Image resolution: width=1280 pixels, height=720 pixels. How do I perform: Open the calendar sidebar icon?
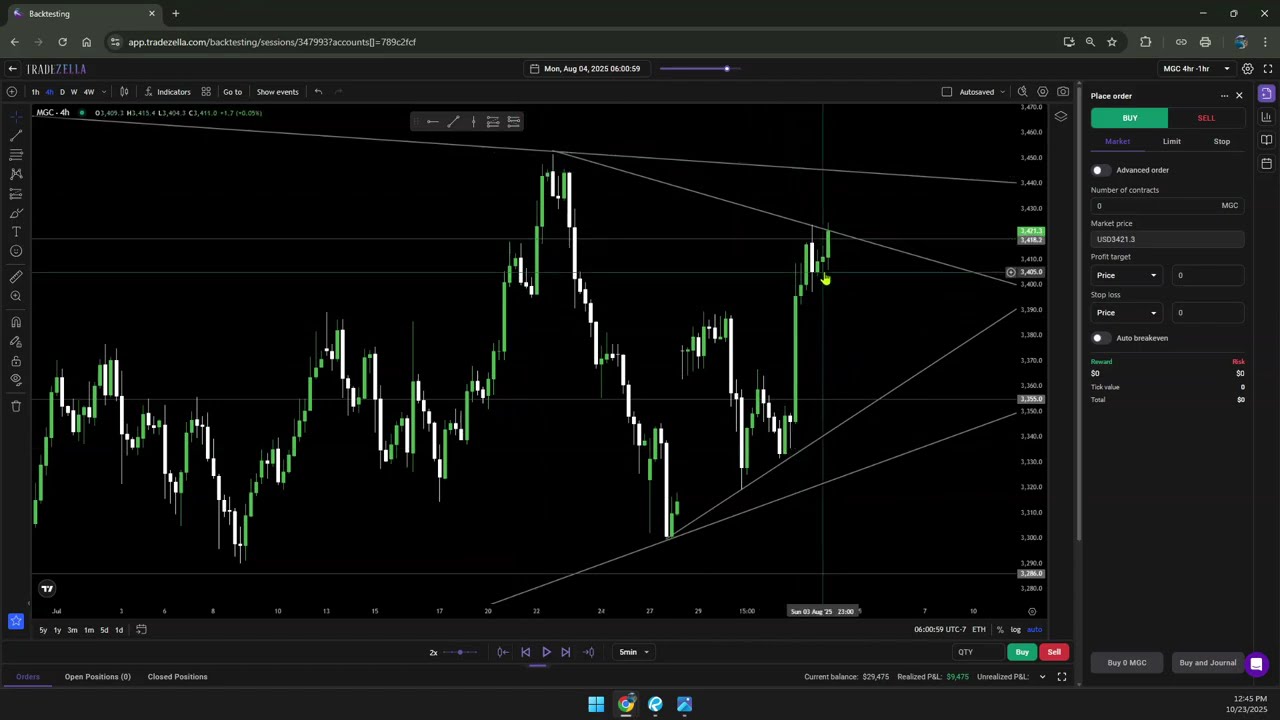coord(1266,163)
